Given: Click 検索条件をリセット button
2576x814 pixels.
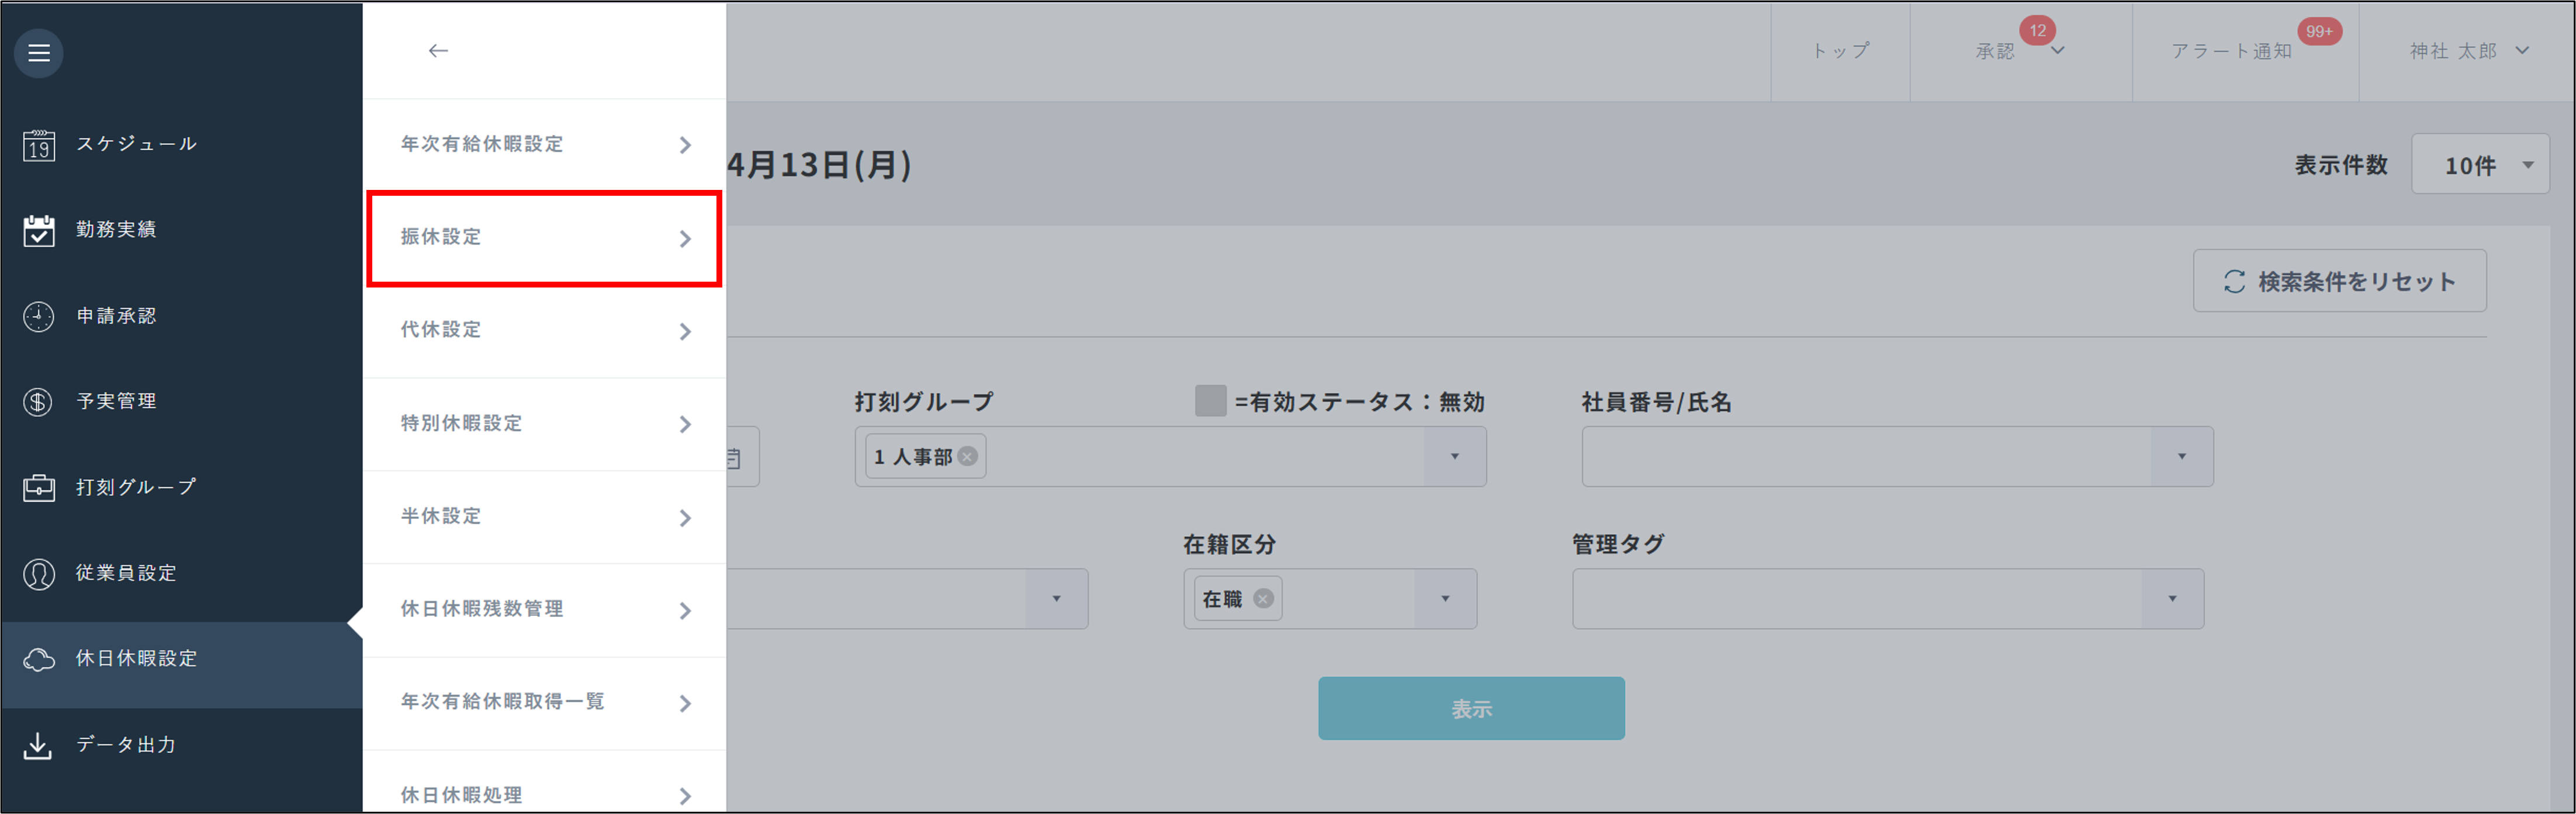Looking at the screenshot, I should [x=2339, y=281].
